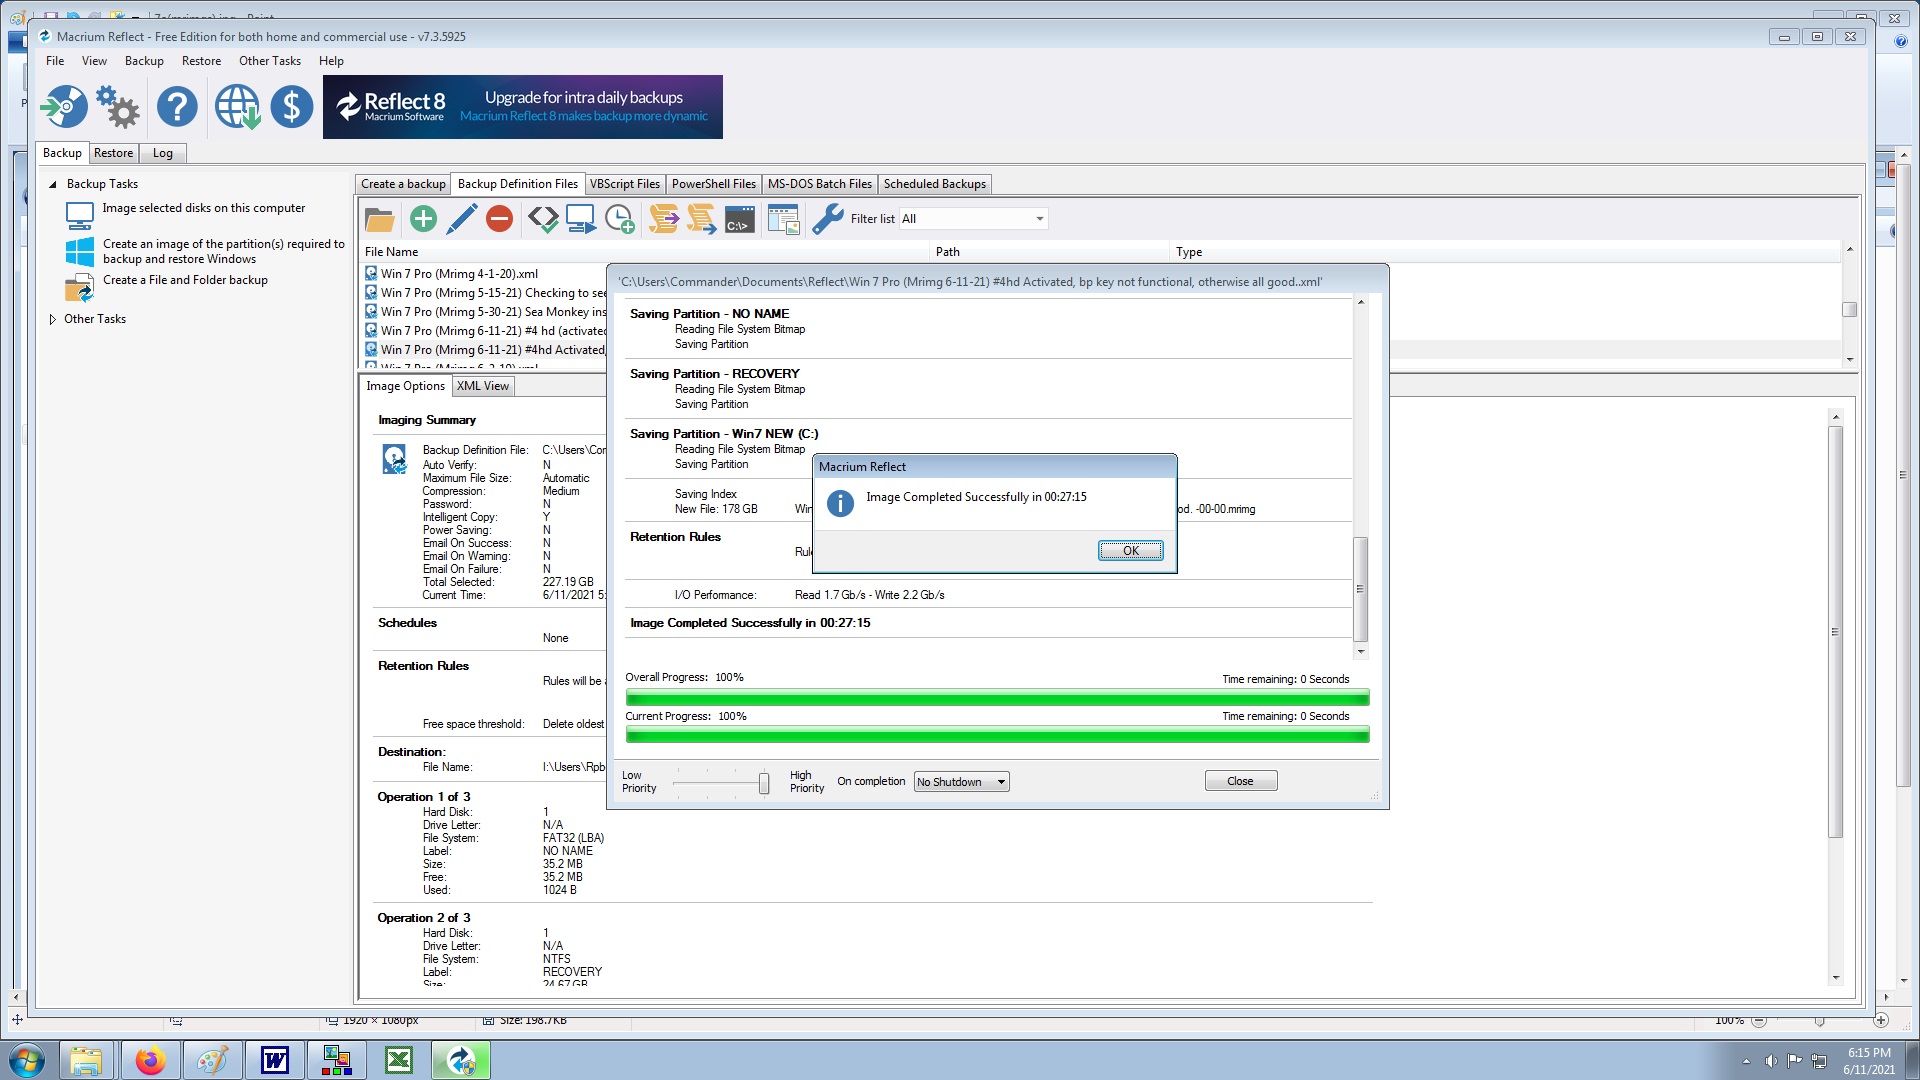Image resolution: width=1920 pixels, height=1080 pixels.
Task: Click the blue pencil edit icon
Action: [x=461, y=218]
